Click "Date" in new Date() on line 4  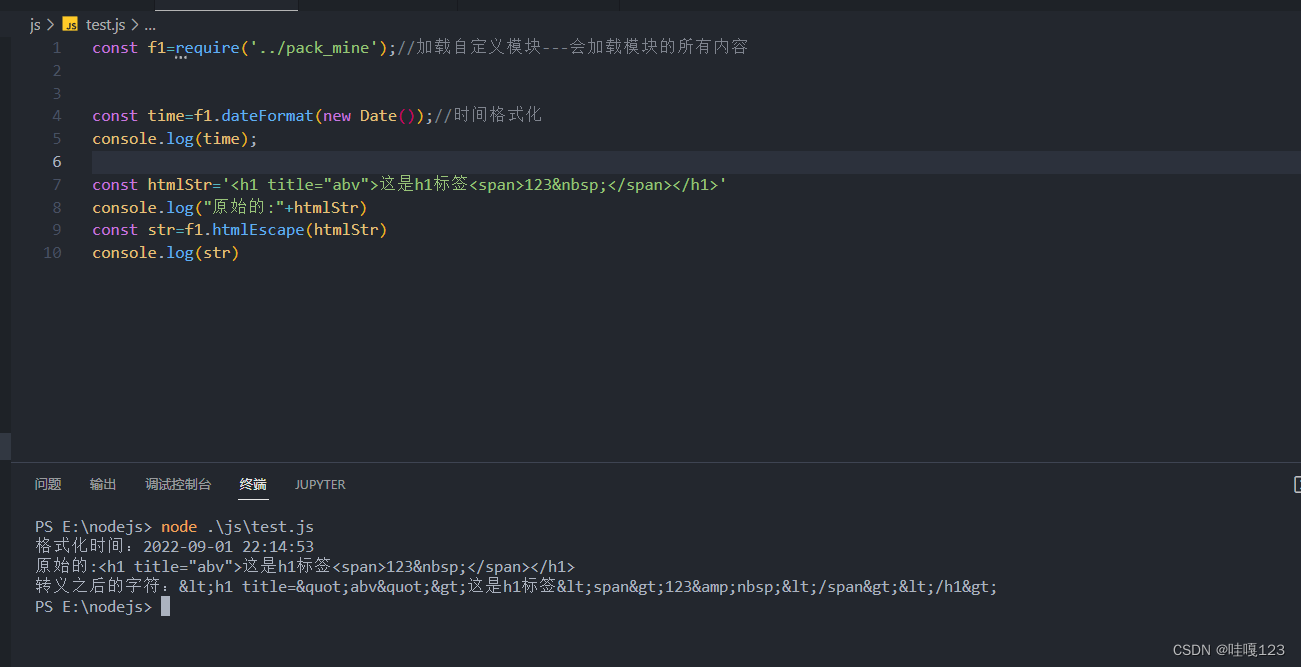point(379,116)
